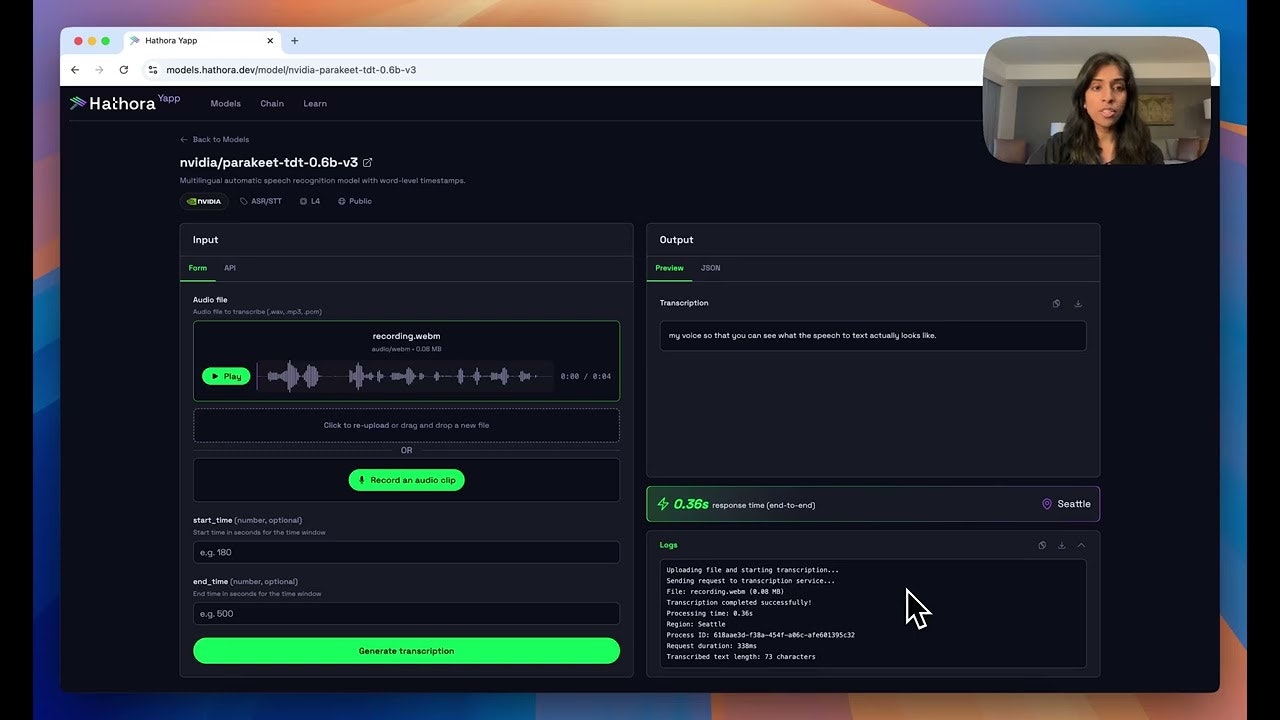Open the Learn navigation item

coord(314,103)
